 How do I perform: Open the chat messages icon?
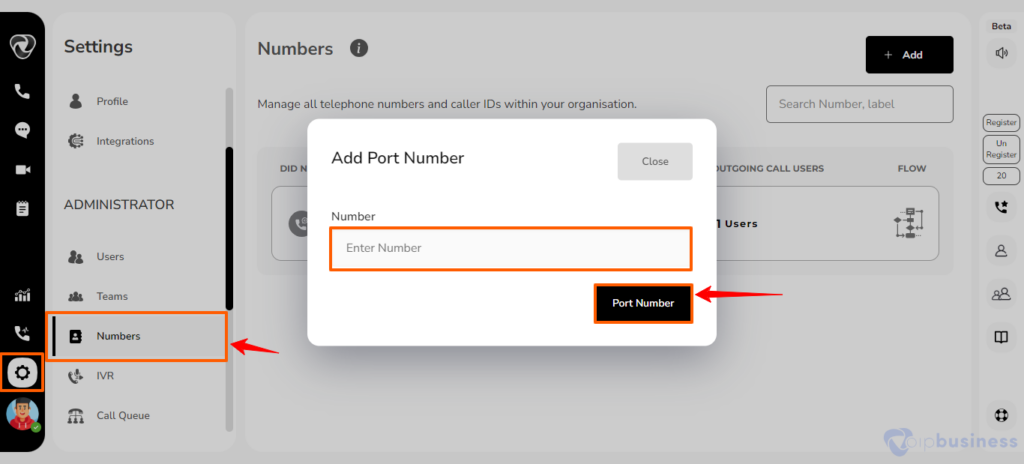click(x=22, y=130)
